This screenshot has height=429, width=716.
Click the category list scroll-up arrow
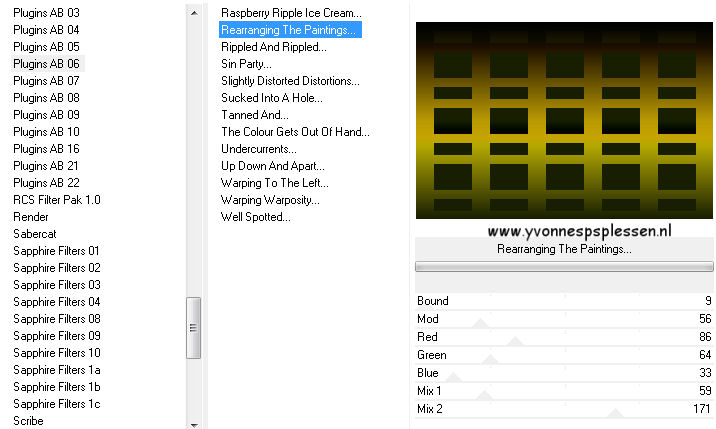pos(194,13)
